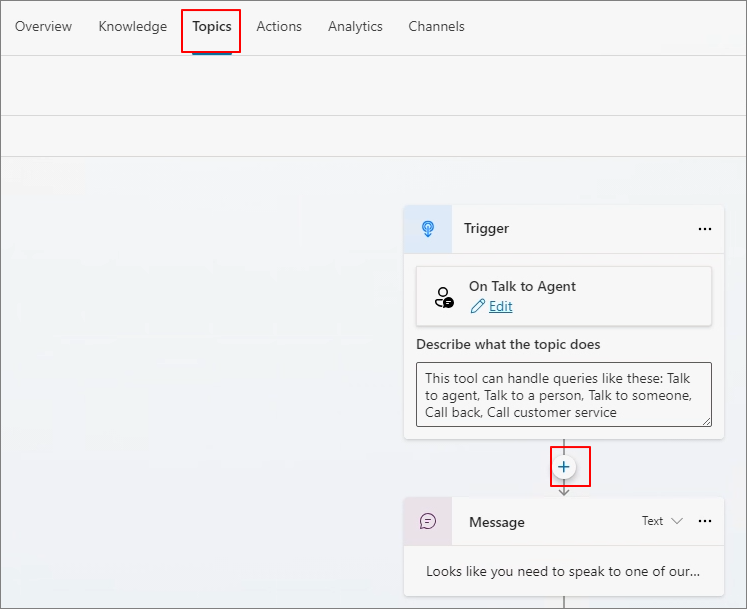Viewport: 747px width, 609px height.
Task: Switch to the Channels tab
Action: (436, 26)
